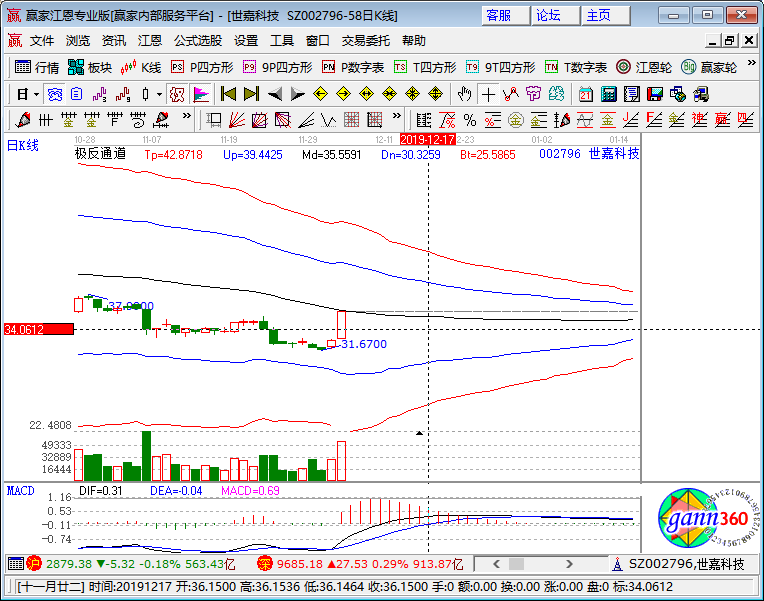Click yellow diamond right-arrow icon
The width and height of the screenshot is (764, 601).
tap(344, 94)
